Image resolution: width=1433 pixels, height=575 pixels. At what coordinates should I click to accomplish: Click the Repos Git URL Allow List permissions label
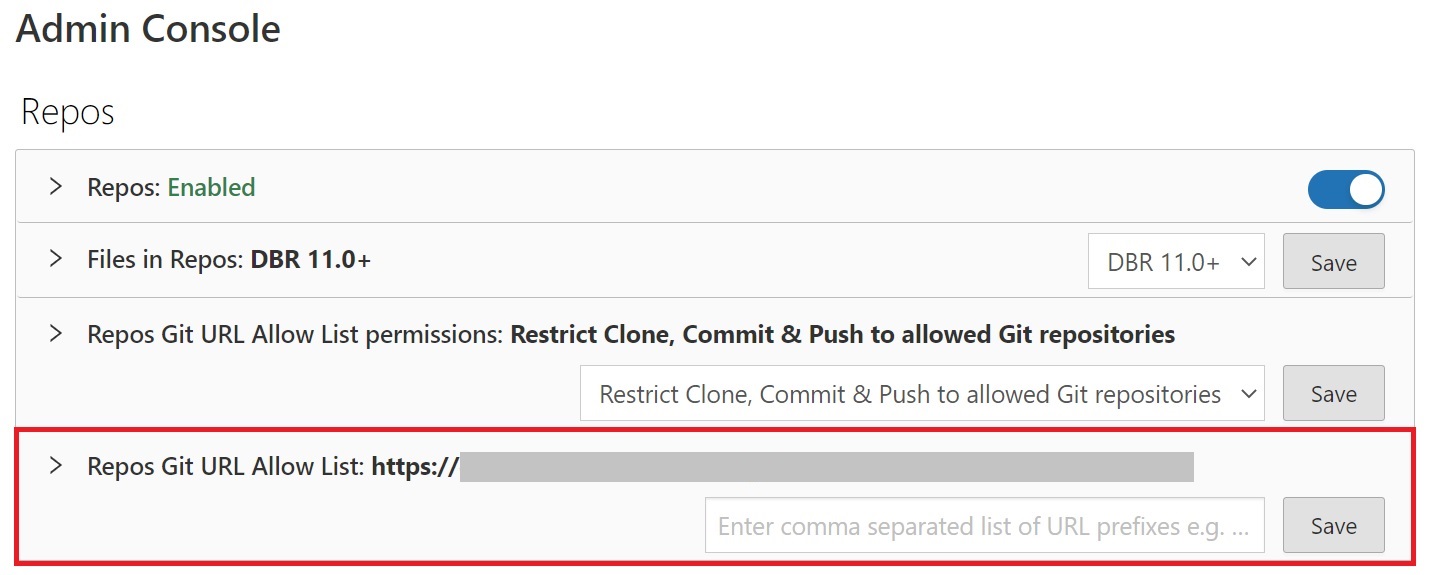(x=296, y=334)
